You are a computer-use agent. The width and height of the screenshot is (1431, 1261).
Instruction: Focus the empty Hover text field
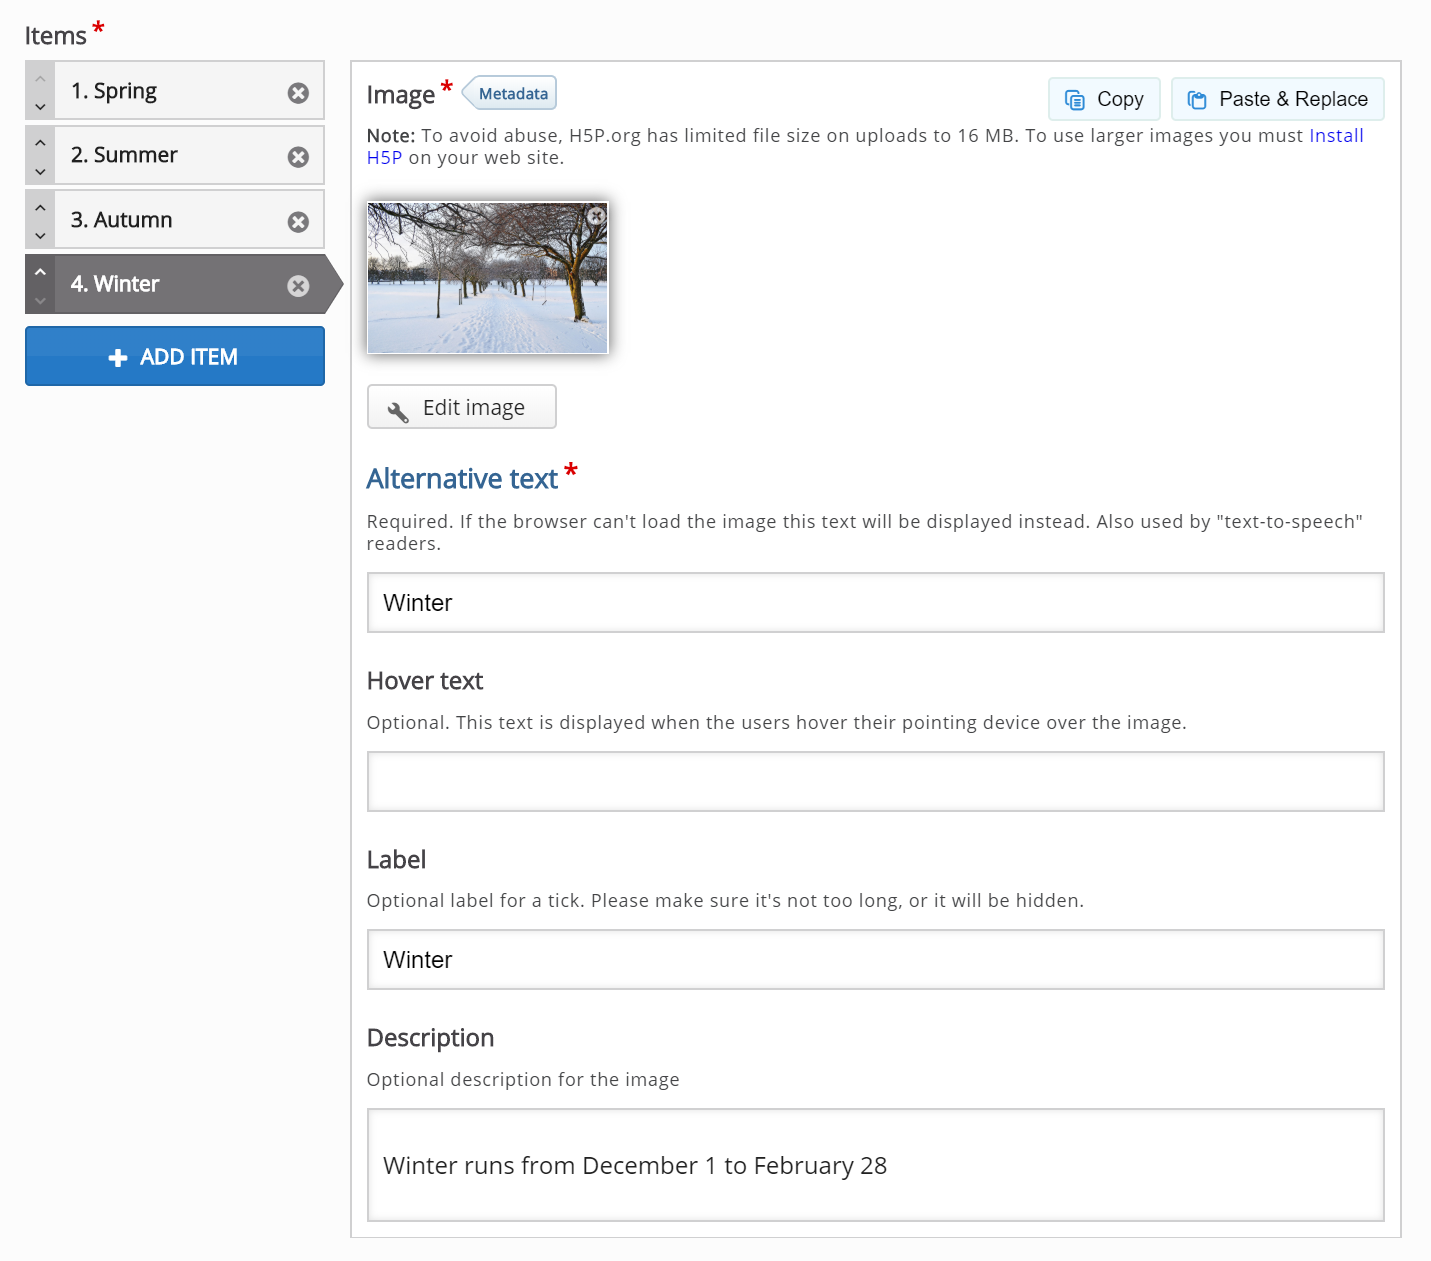875,781
